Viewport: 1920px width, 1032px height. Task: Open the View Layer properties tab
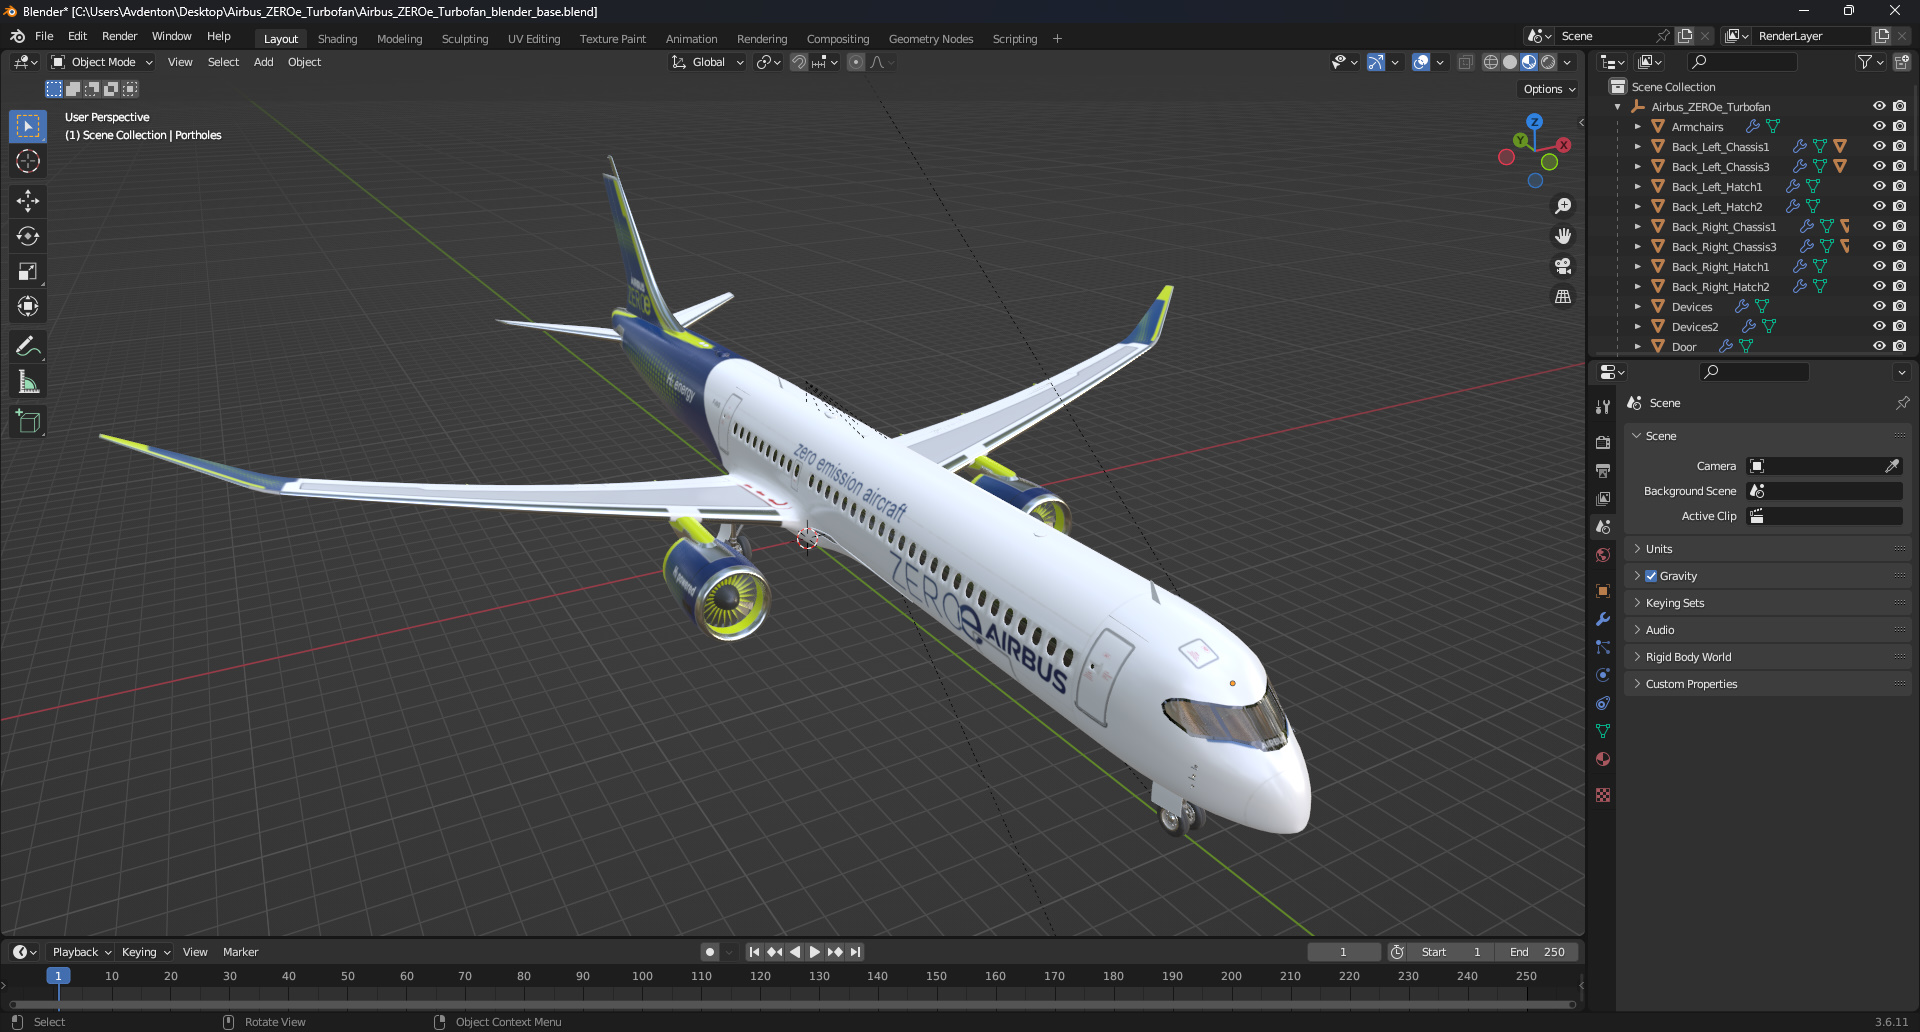coord(1603,498)
